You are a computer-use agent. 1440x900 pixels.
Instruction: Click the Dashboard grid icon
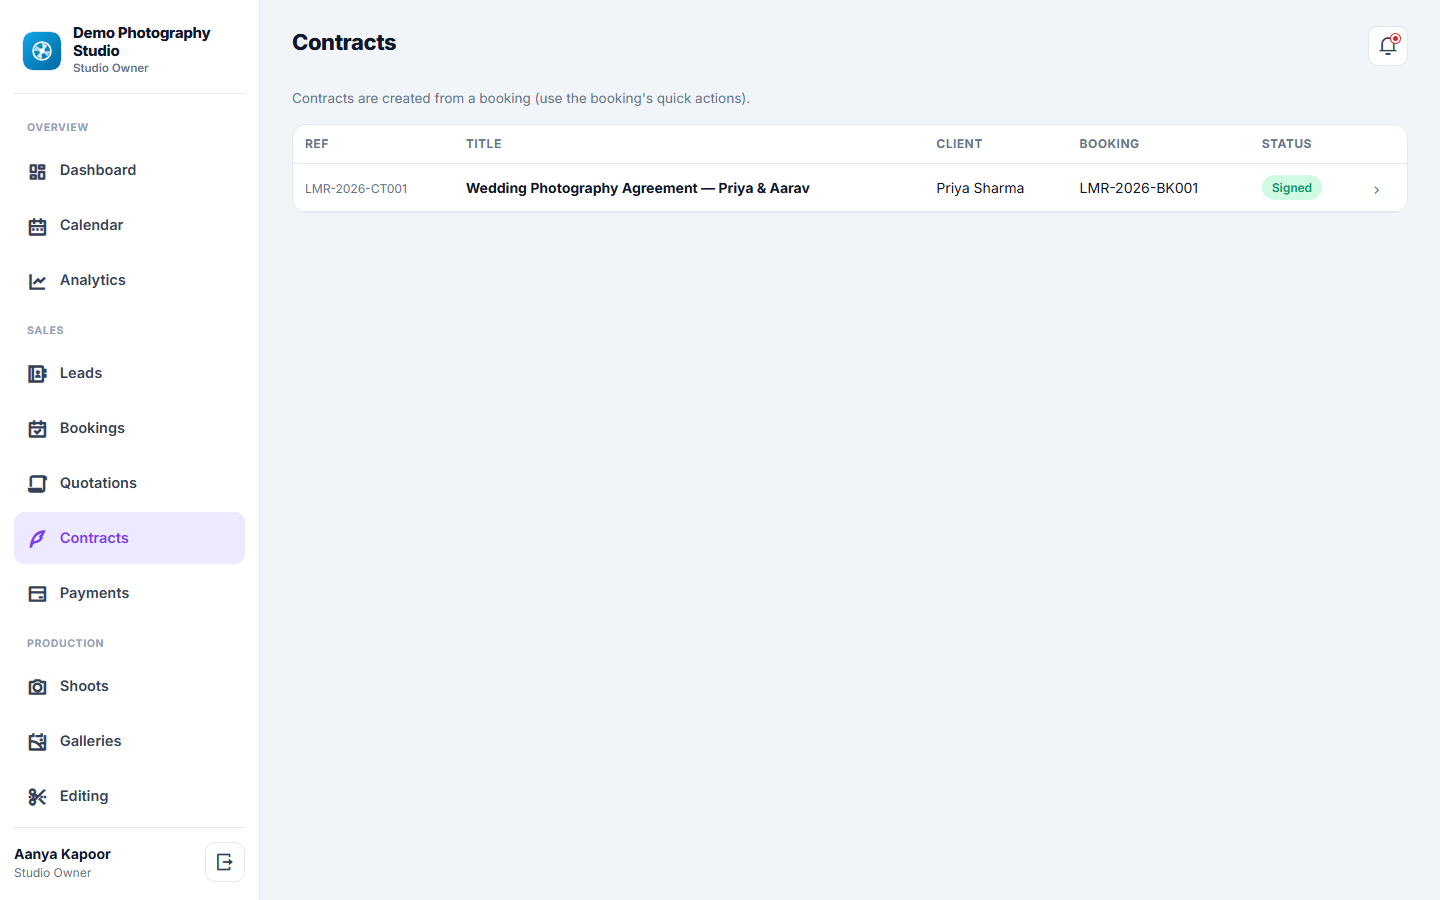[x=37, y=172]
